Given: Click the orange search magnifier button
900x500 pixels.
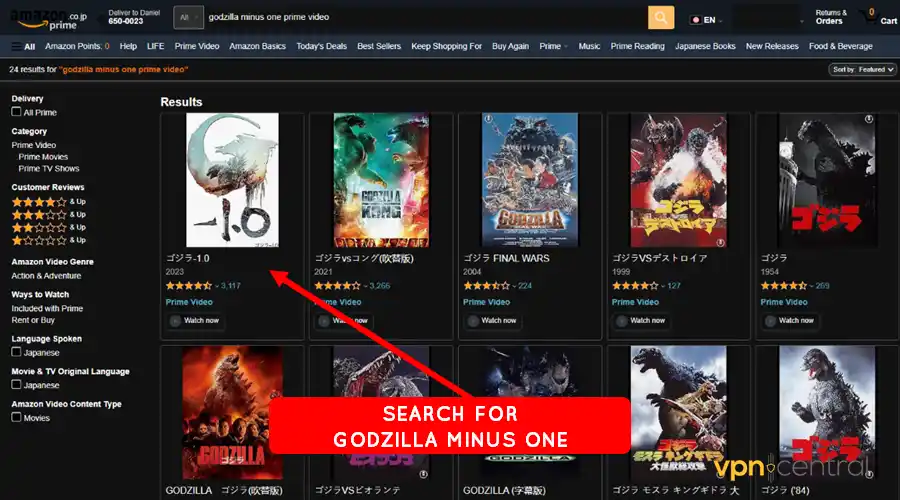Looking at the screenshot, I should pyautogui.click(x=661, y=17).
